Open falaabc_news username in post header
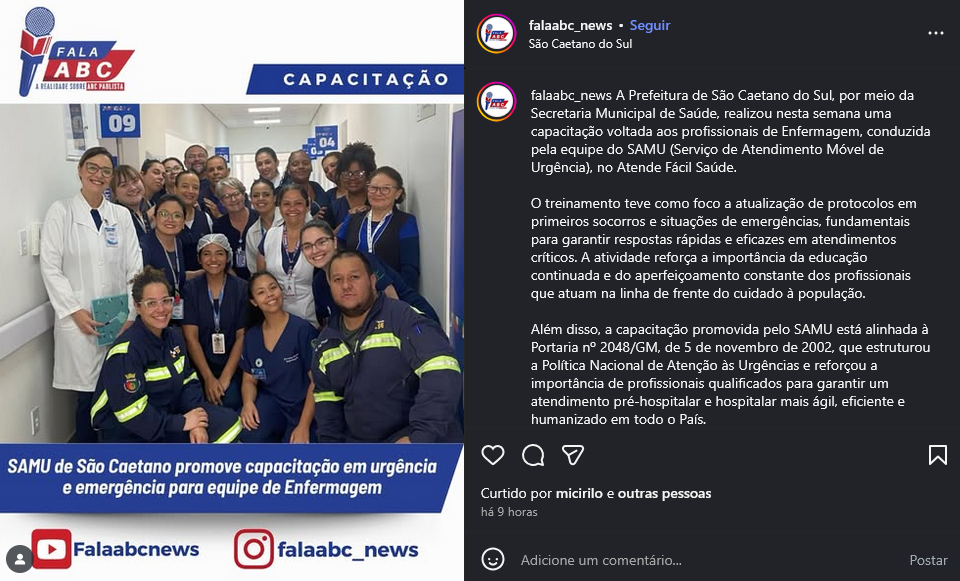Viewport: 960px width, 581px height. (x=571, y=25)
